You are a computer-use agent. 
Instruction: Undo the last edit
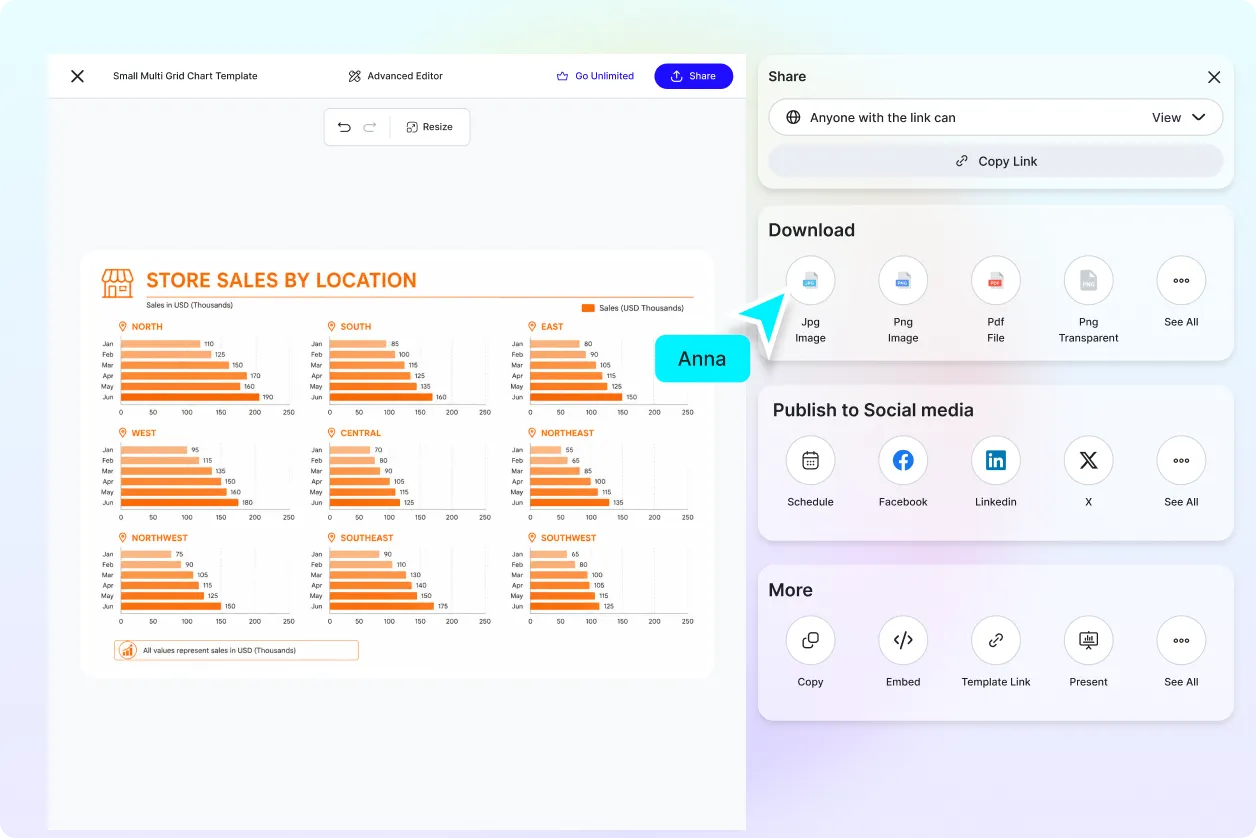click(344, 127)
